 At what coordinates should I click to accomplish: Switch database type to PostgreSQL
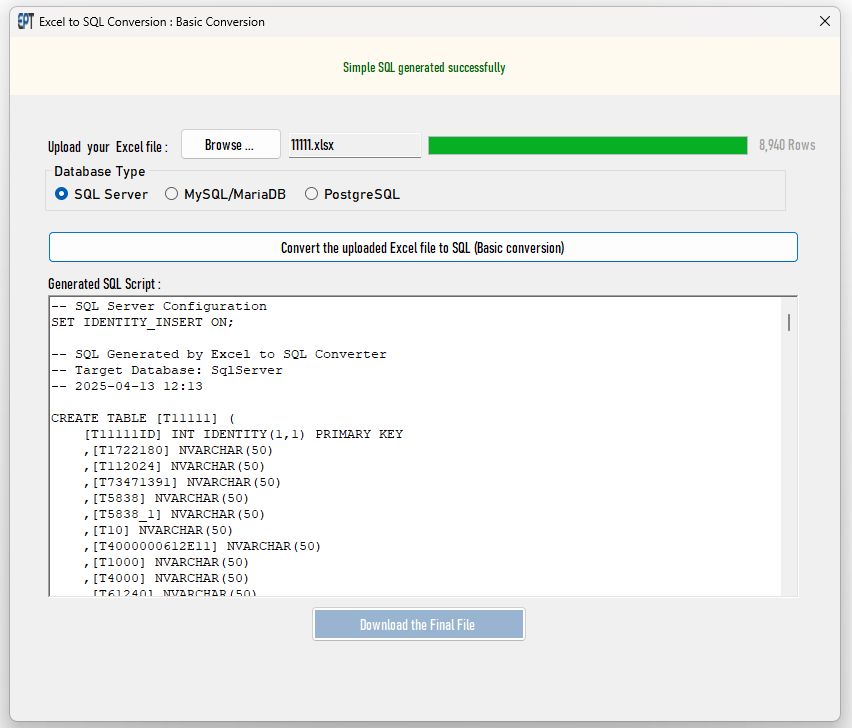click(x=312, y=194)
